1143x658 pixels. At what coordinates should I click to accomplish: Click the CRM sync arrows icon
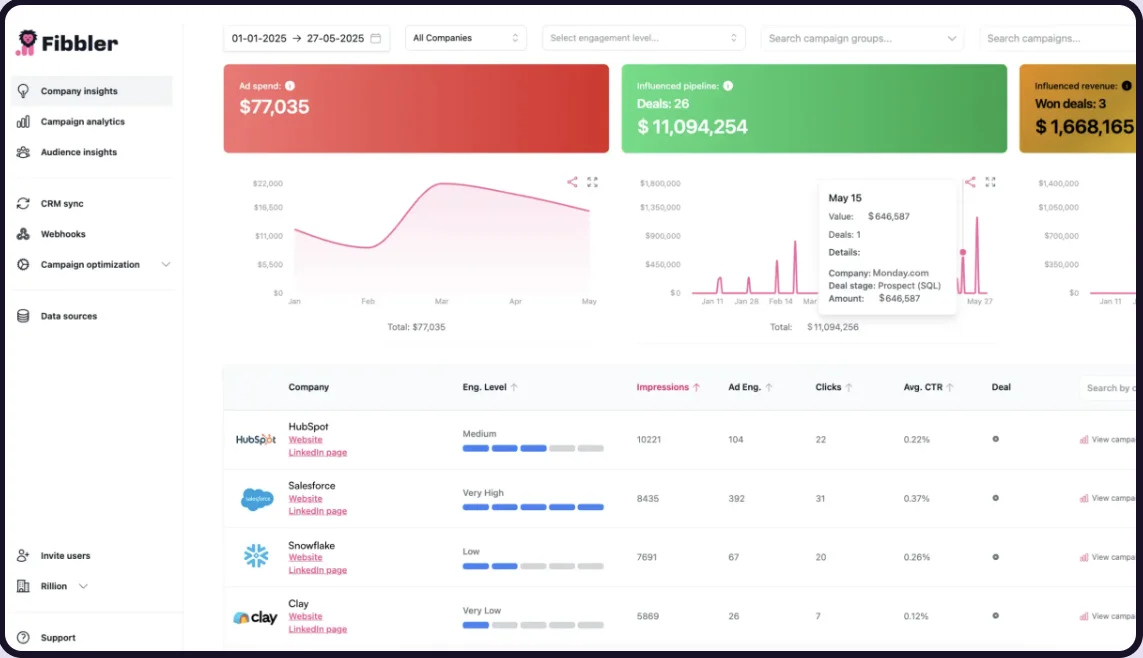click(x=25, y=203)
